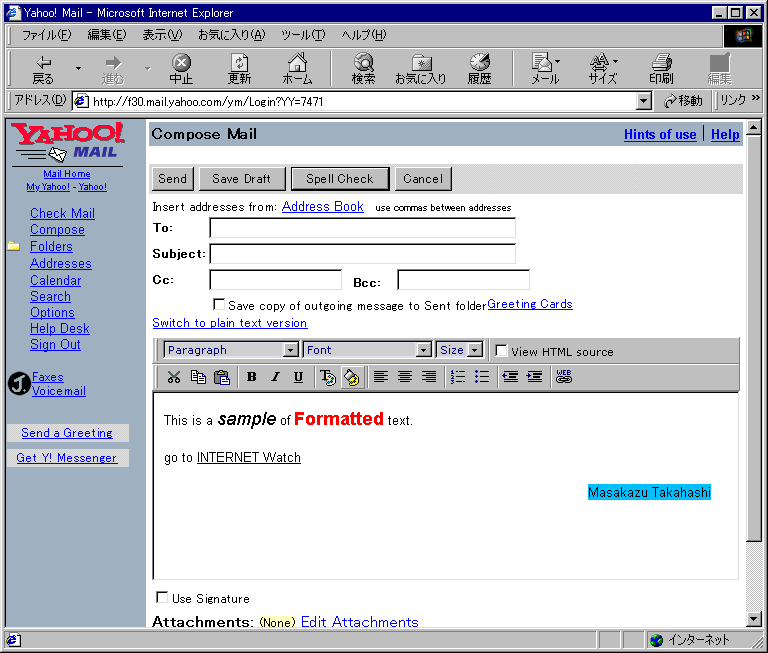Open the Tools (ツール) menu

303,35
